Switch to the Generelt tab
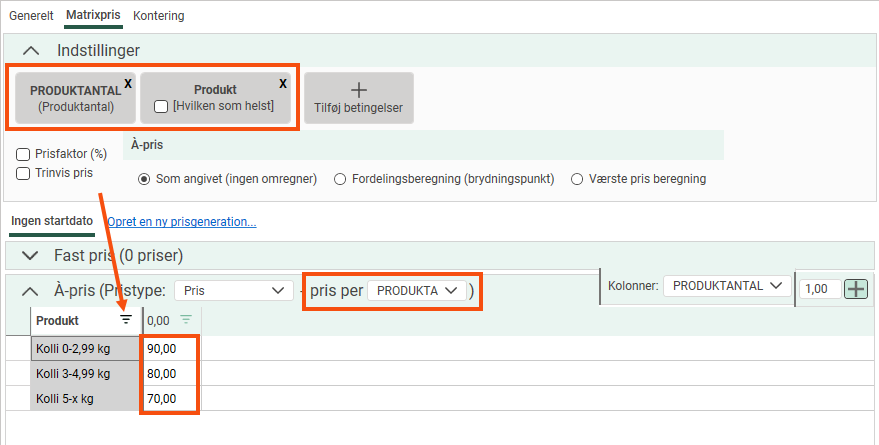 [31, 16]
